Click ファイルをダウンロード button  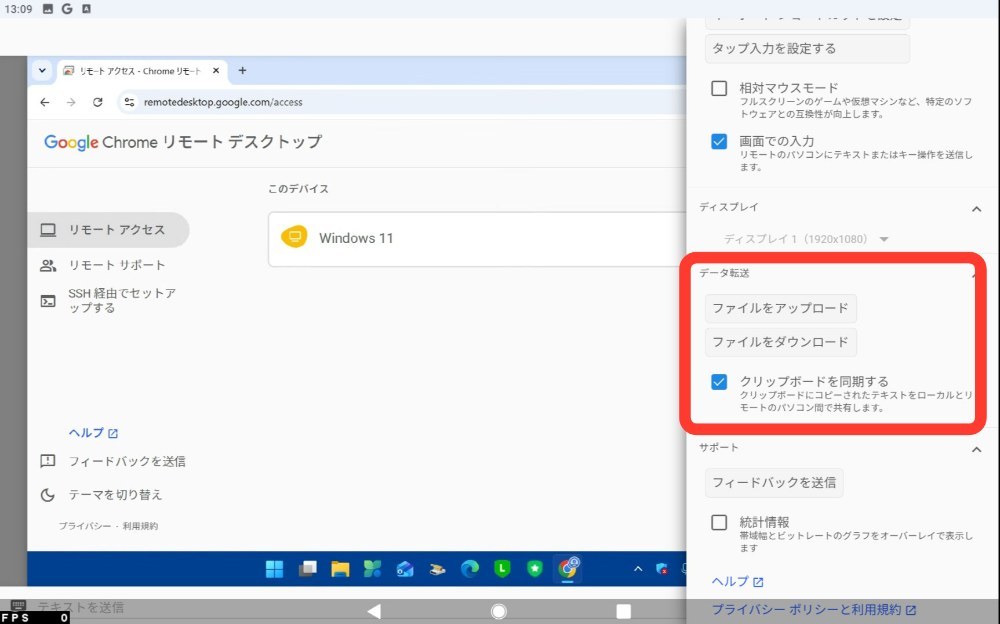coord(781,343)
